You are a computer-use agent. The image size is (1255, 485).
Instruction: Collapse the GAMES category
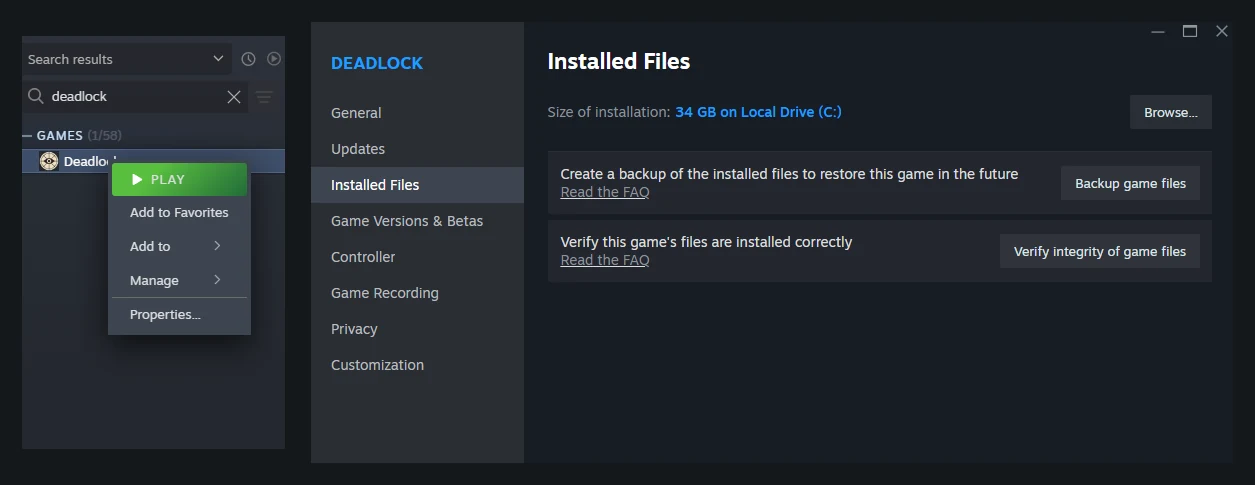point(27,135)
